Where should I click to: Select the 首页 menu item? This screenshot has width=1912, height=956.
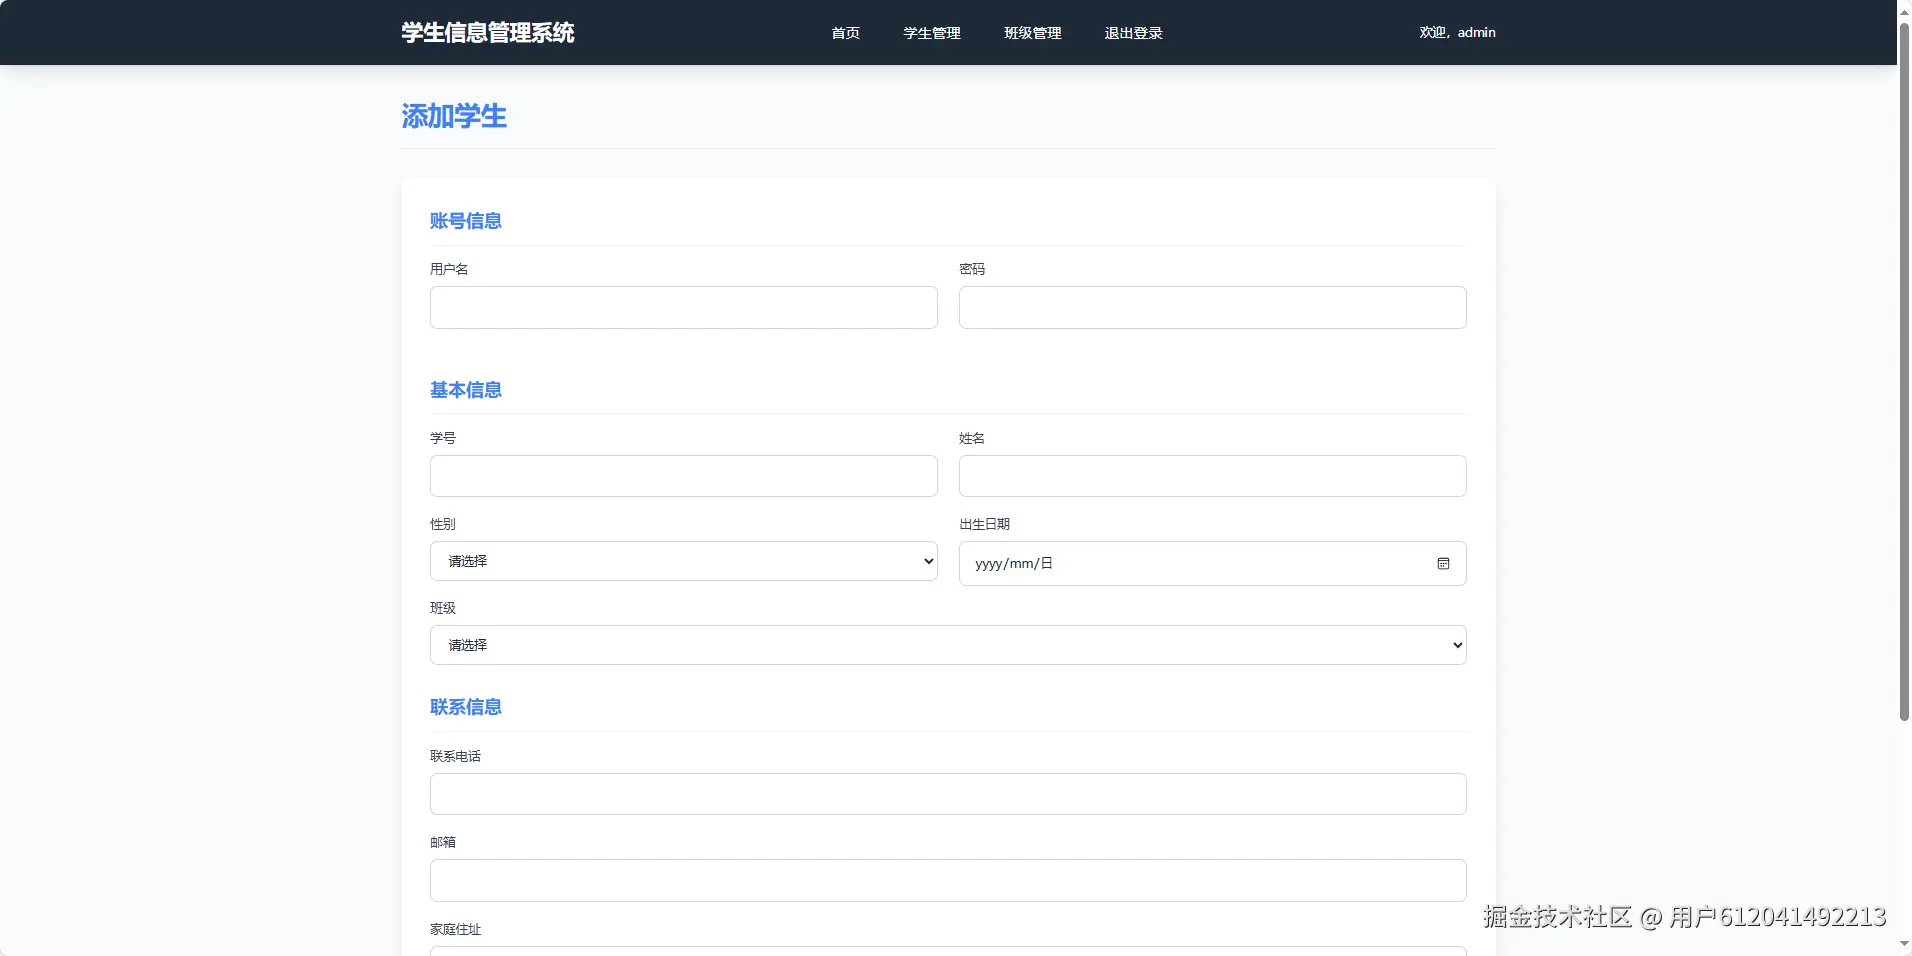(x=843, y=32)
